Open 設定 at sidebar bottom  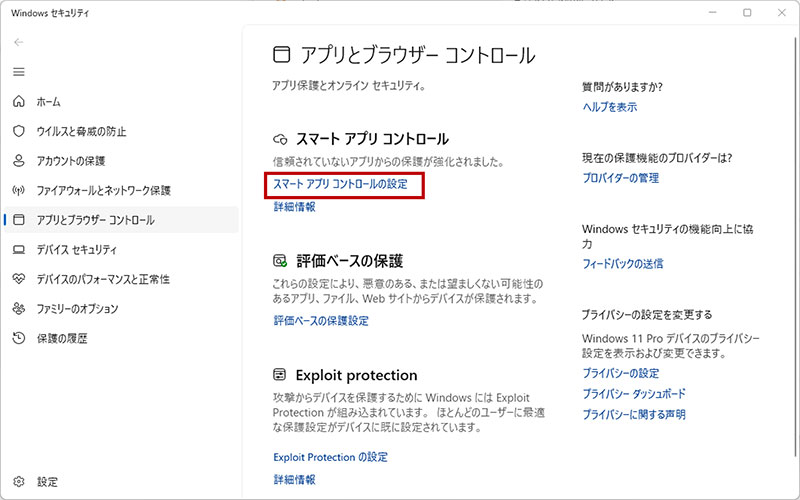click(47, 482)
